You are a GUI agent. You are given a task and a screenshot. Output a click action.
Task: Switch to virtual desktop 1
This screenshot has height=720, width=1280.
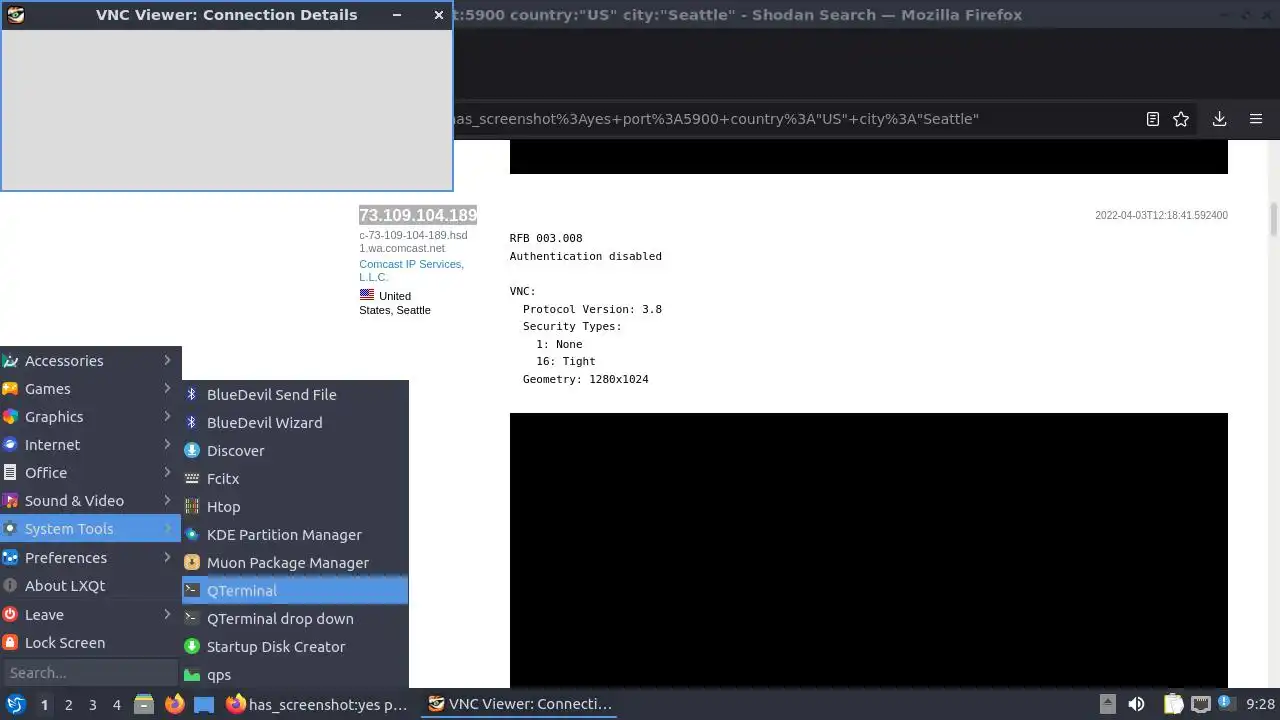click(44, 705)
